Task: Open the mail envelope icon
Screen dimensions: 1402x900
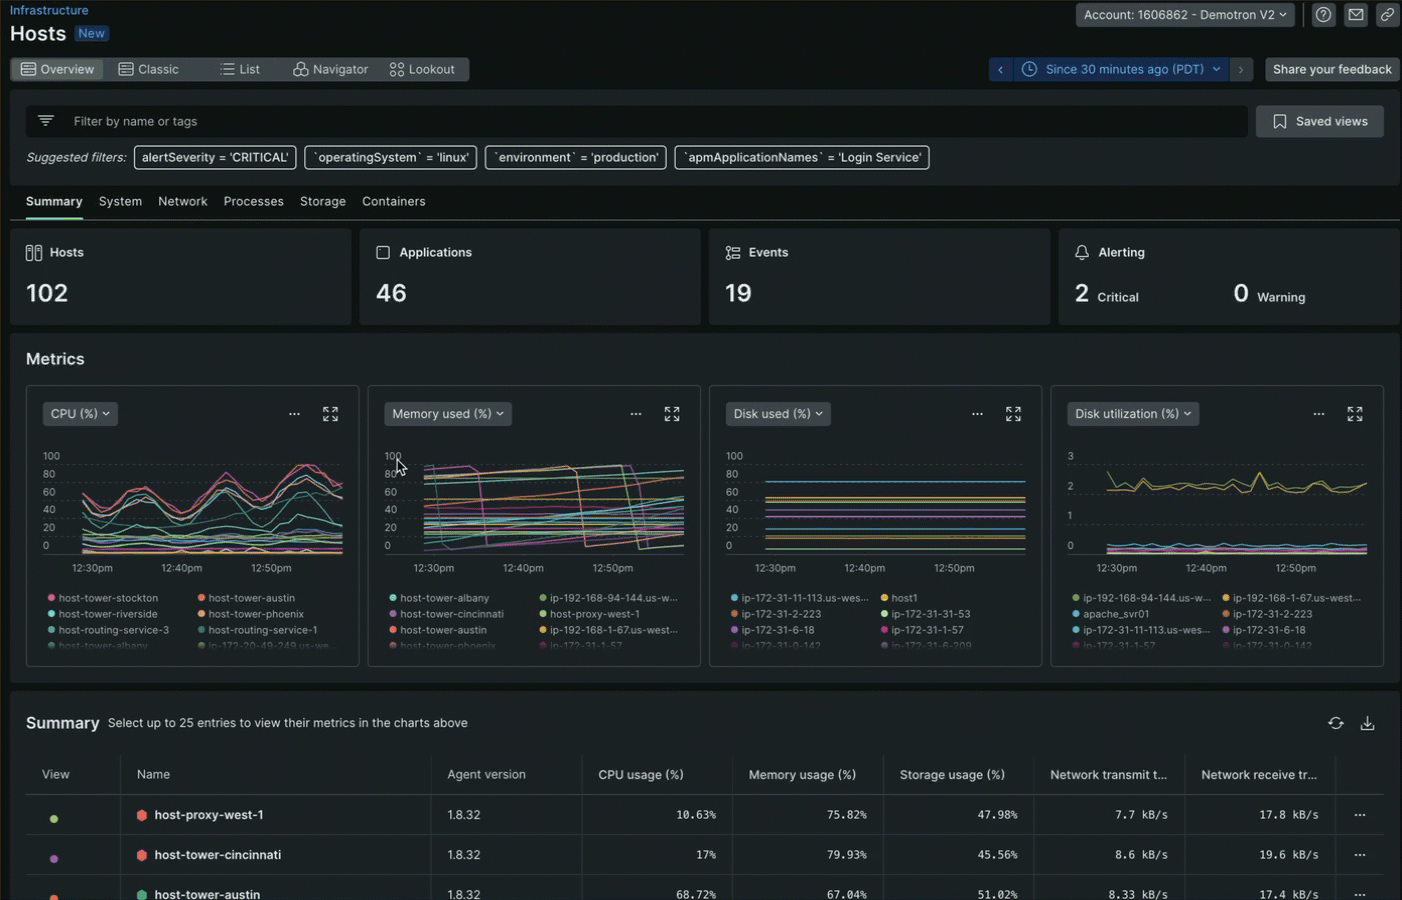Action: click(x=1355, y=15)
